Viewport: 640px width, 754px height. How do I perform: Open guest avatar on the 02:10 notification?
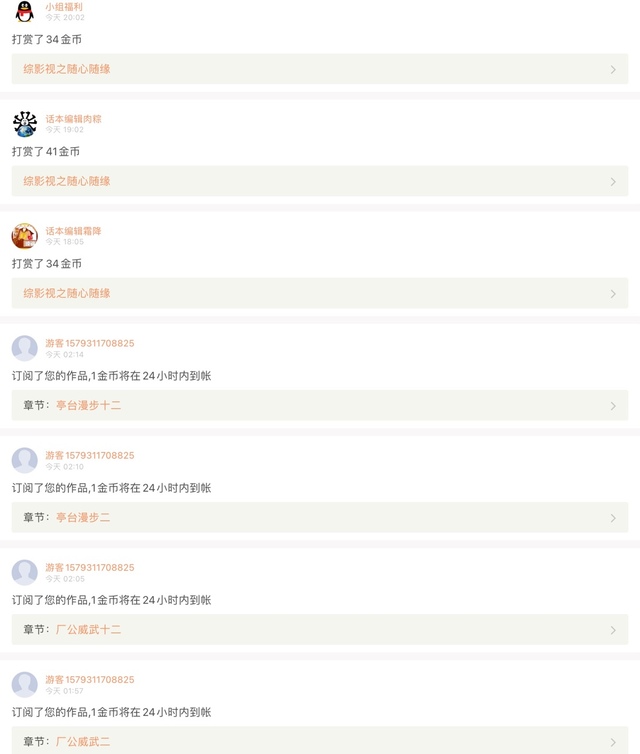coord(25,460)
